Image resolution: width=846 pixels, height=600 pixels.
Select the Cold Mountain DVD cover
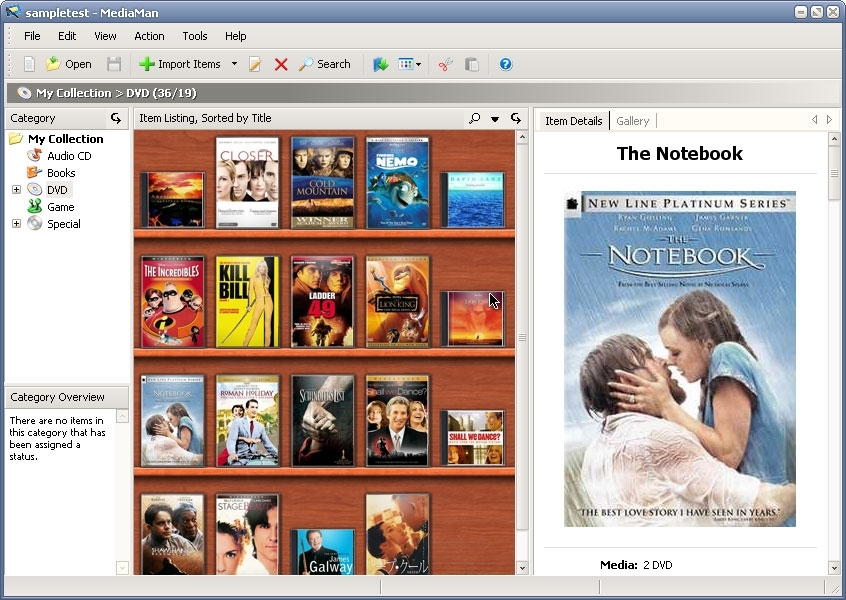(323, 182)
